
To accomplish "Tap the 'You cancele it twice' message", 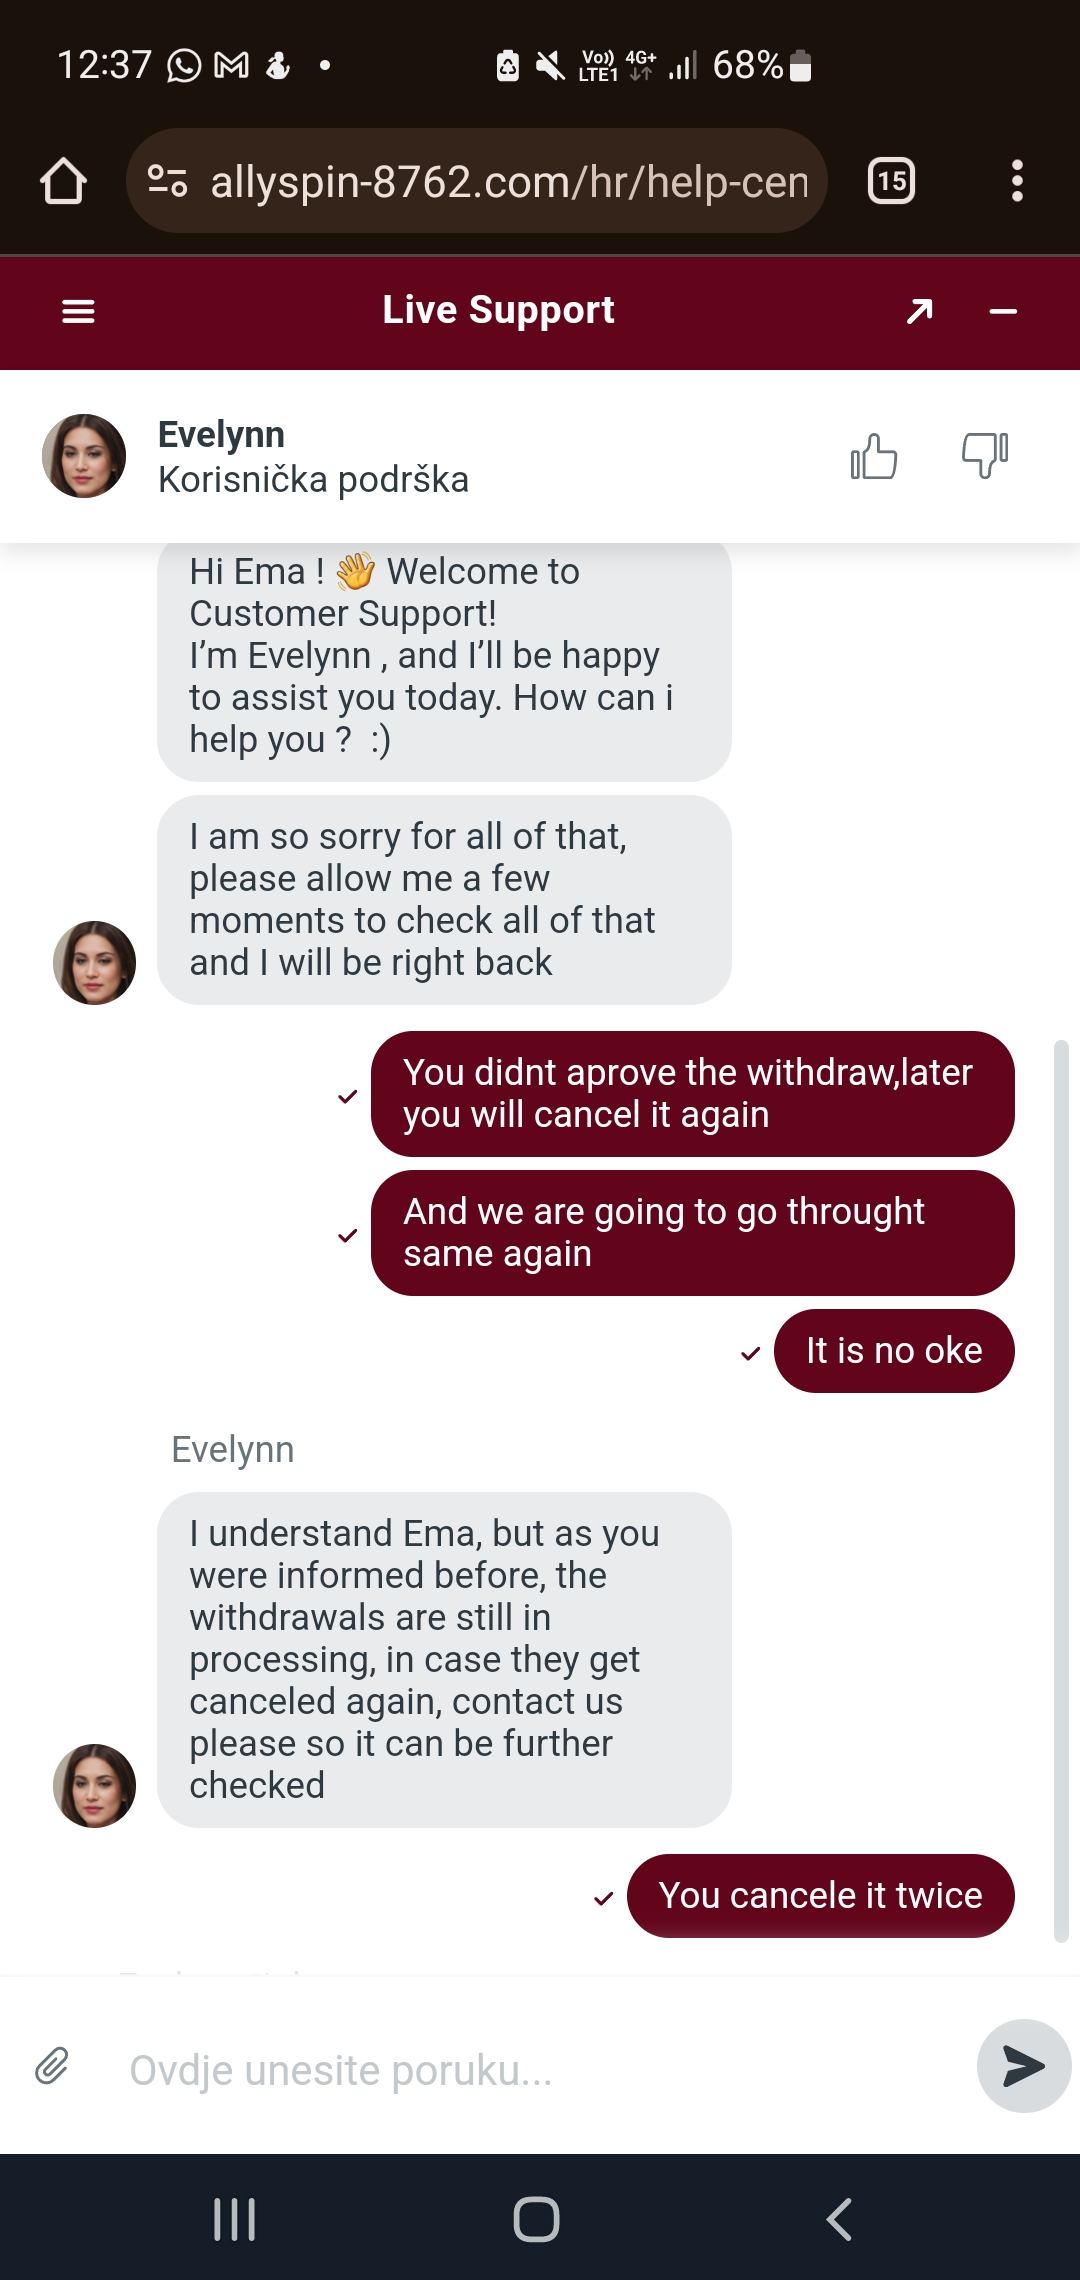I will pos(820,1896).
